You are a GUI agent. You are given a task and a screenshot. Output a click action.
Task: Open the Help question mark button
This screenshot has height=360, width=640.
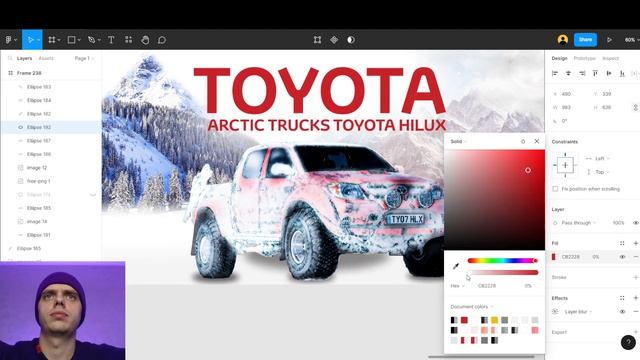tap(628, 342)
